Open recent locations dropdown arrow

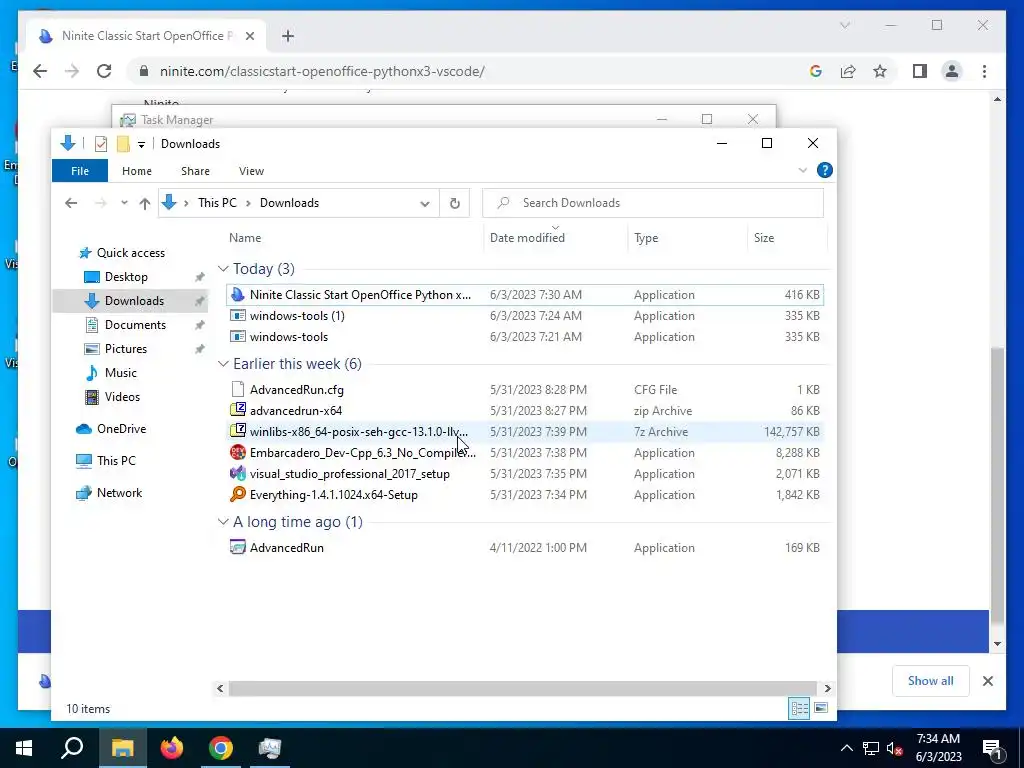124,203
